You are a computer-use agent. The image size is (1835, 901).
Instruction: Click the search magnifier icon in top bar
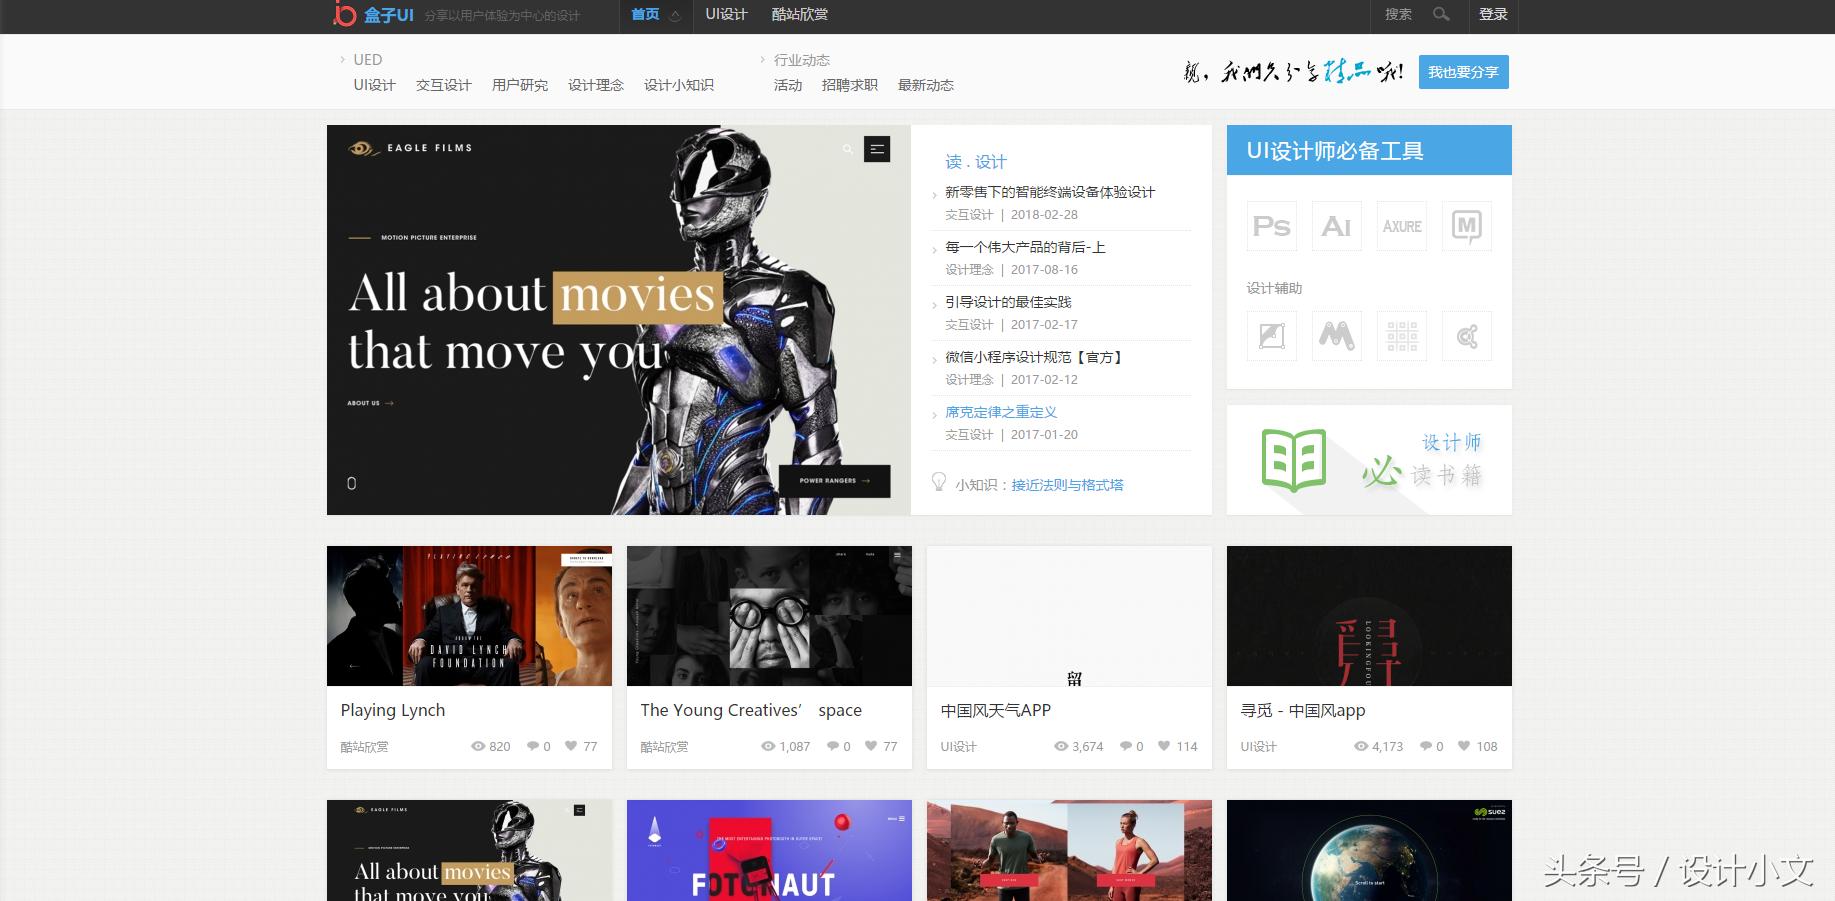point(1441,14)
